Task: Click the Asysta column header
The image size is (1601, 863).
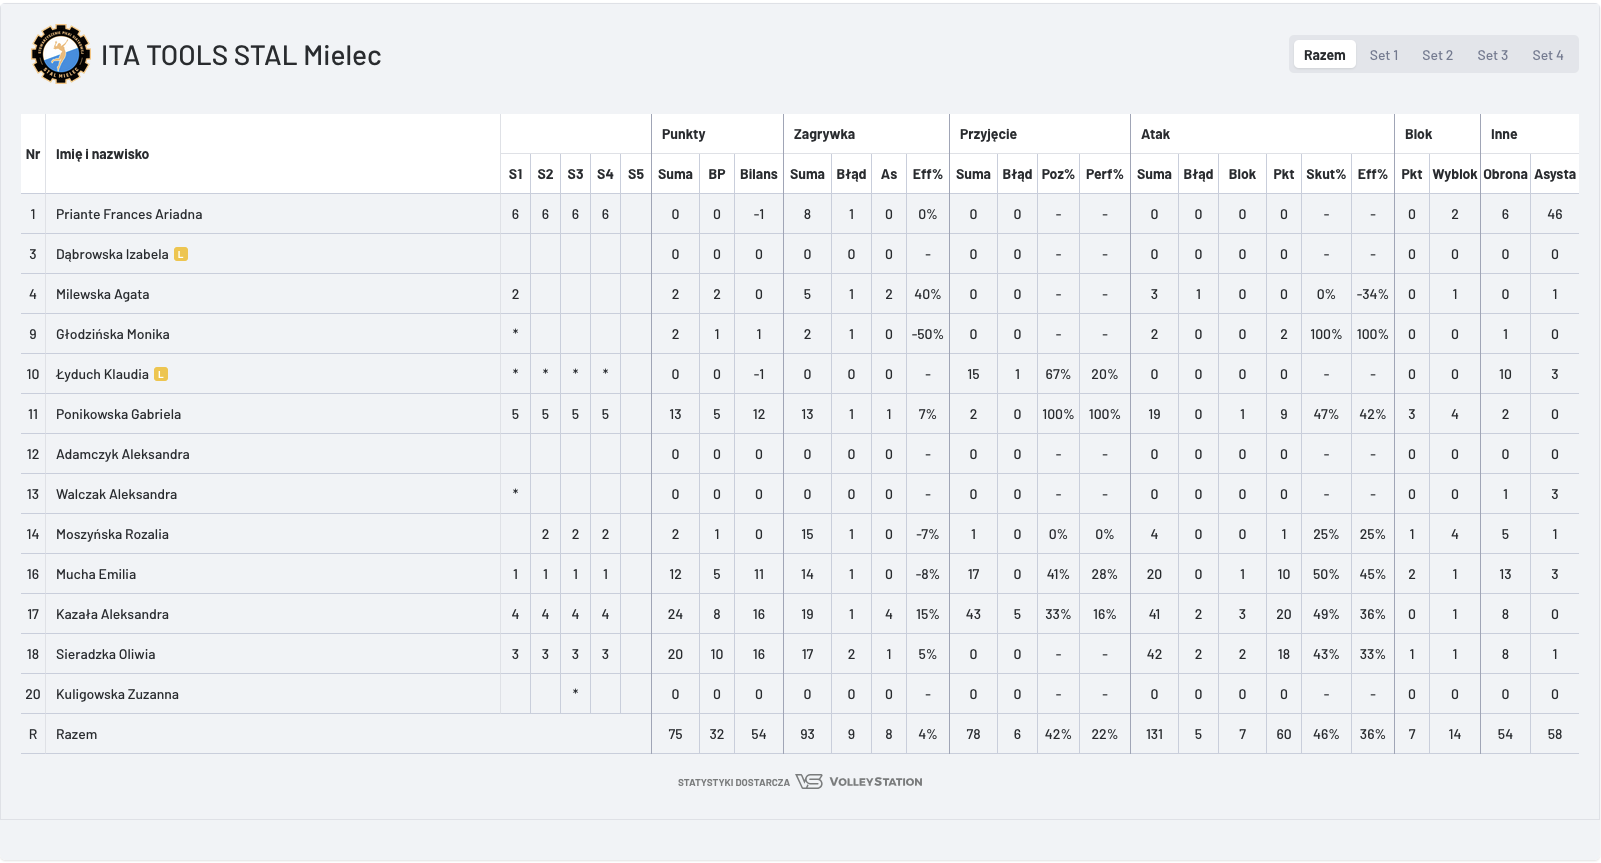Action: [x=1554, y=174]
